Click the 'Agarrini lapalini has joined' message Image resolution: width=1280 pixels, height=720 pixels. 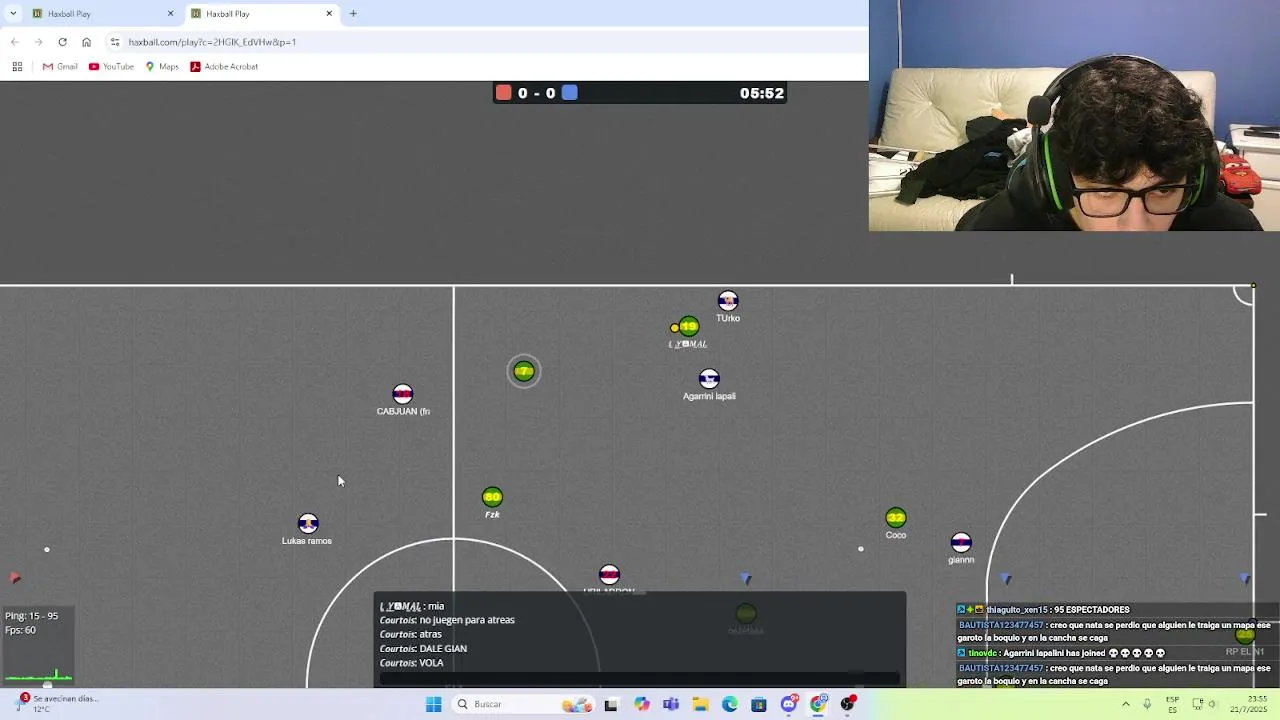[x=1062, y=653]
